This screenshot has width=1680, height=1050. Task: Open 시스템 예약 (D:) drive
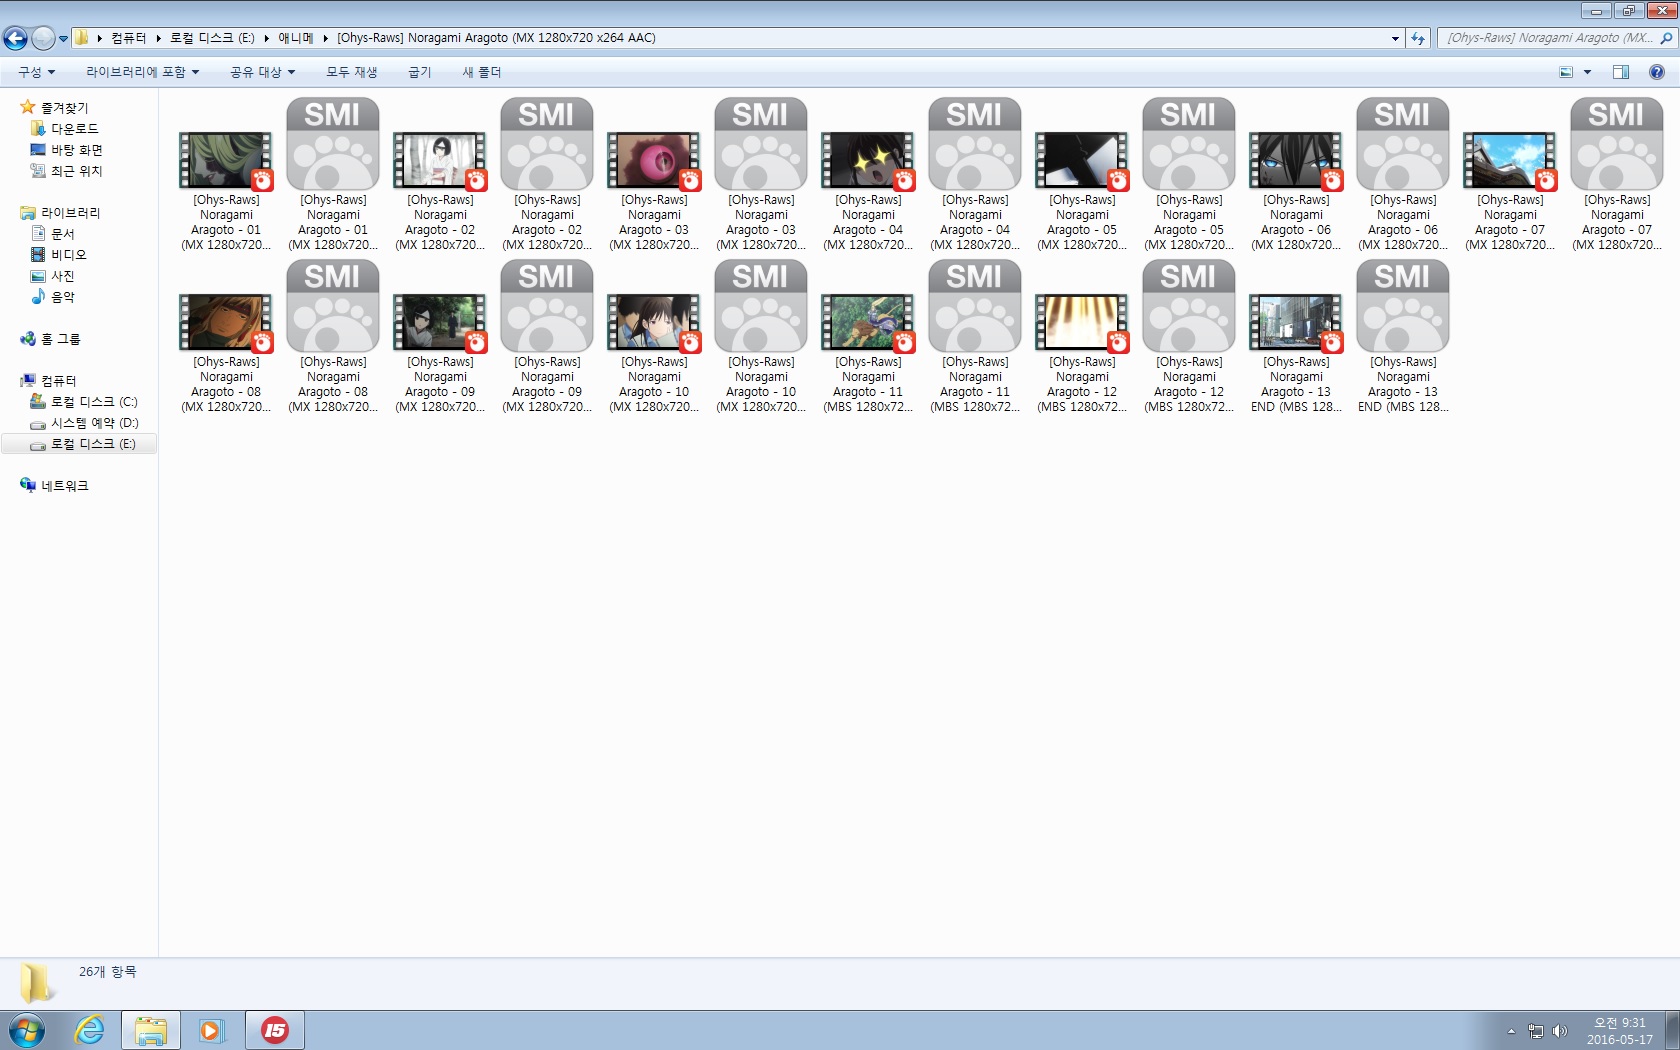(85, 422)
